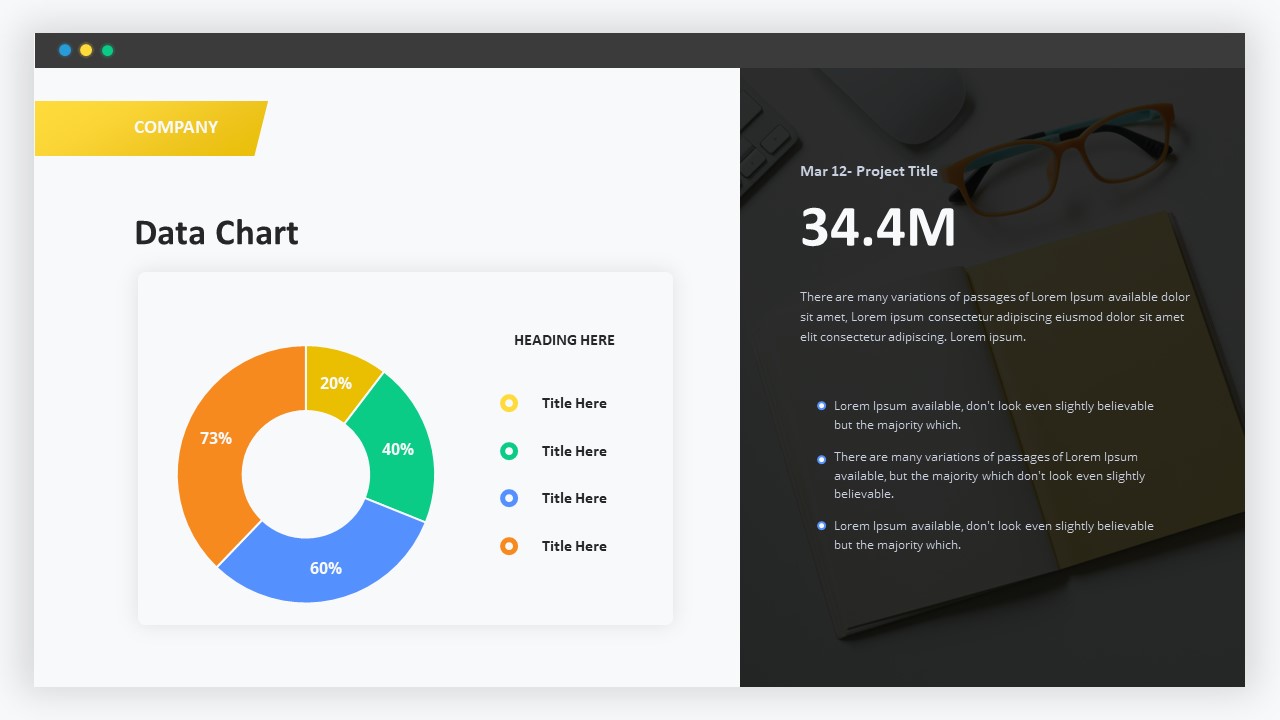1280x720 pixels.
Task: Select the blue 60% donut segment
Action: point(325,565)
